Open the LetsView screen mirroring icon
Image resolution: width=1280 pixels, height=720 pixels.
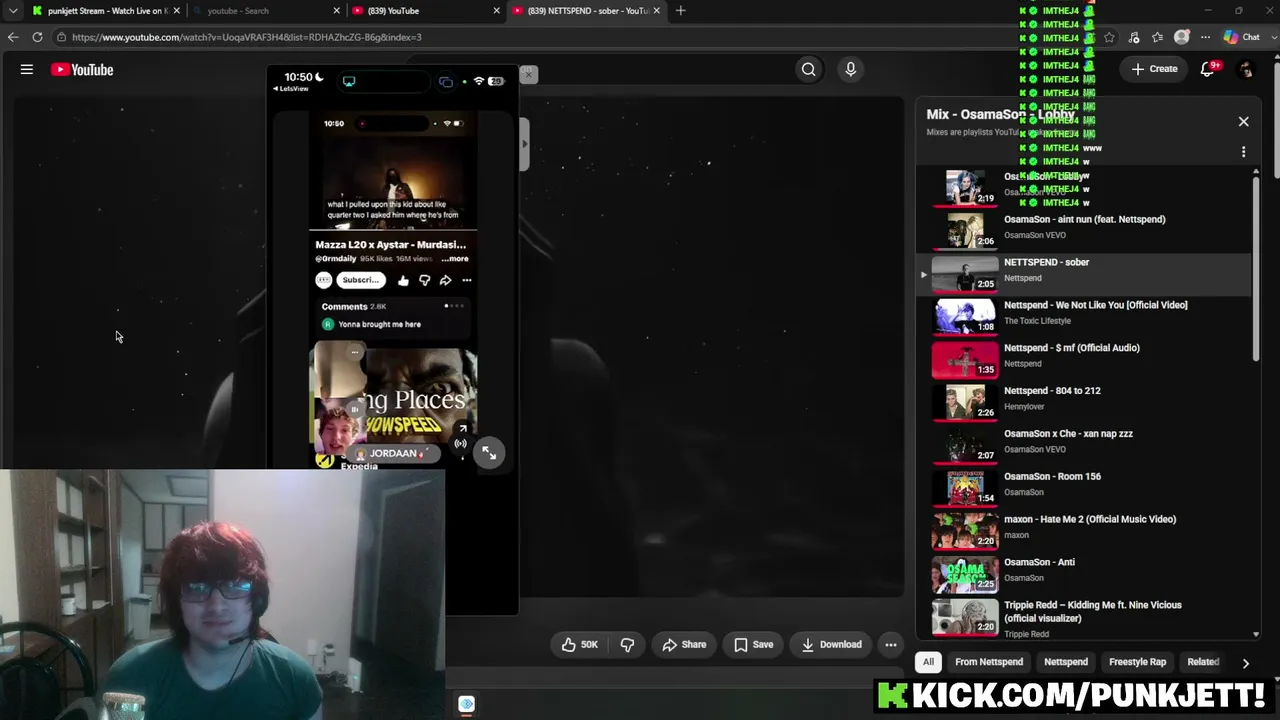pyautogui.click(x=349, y=82)
